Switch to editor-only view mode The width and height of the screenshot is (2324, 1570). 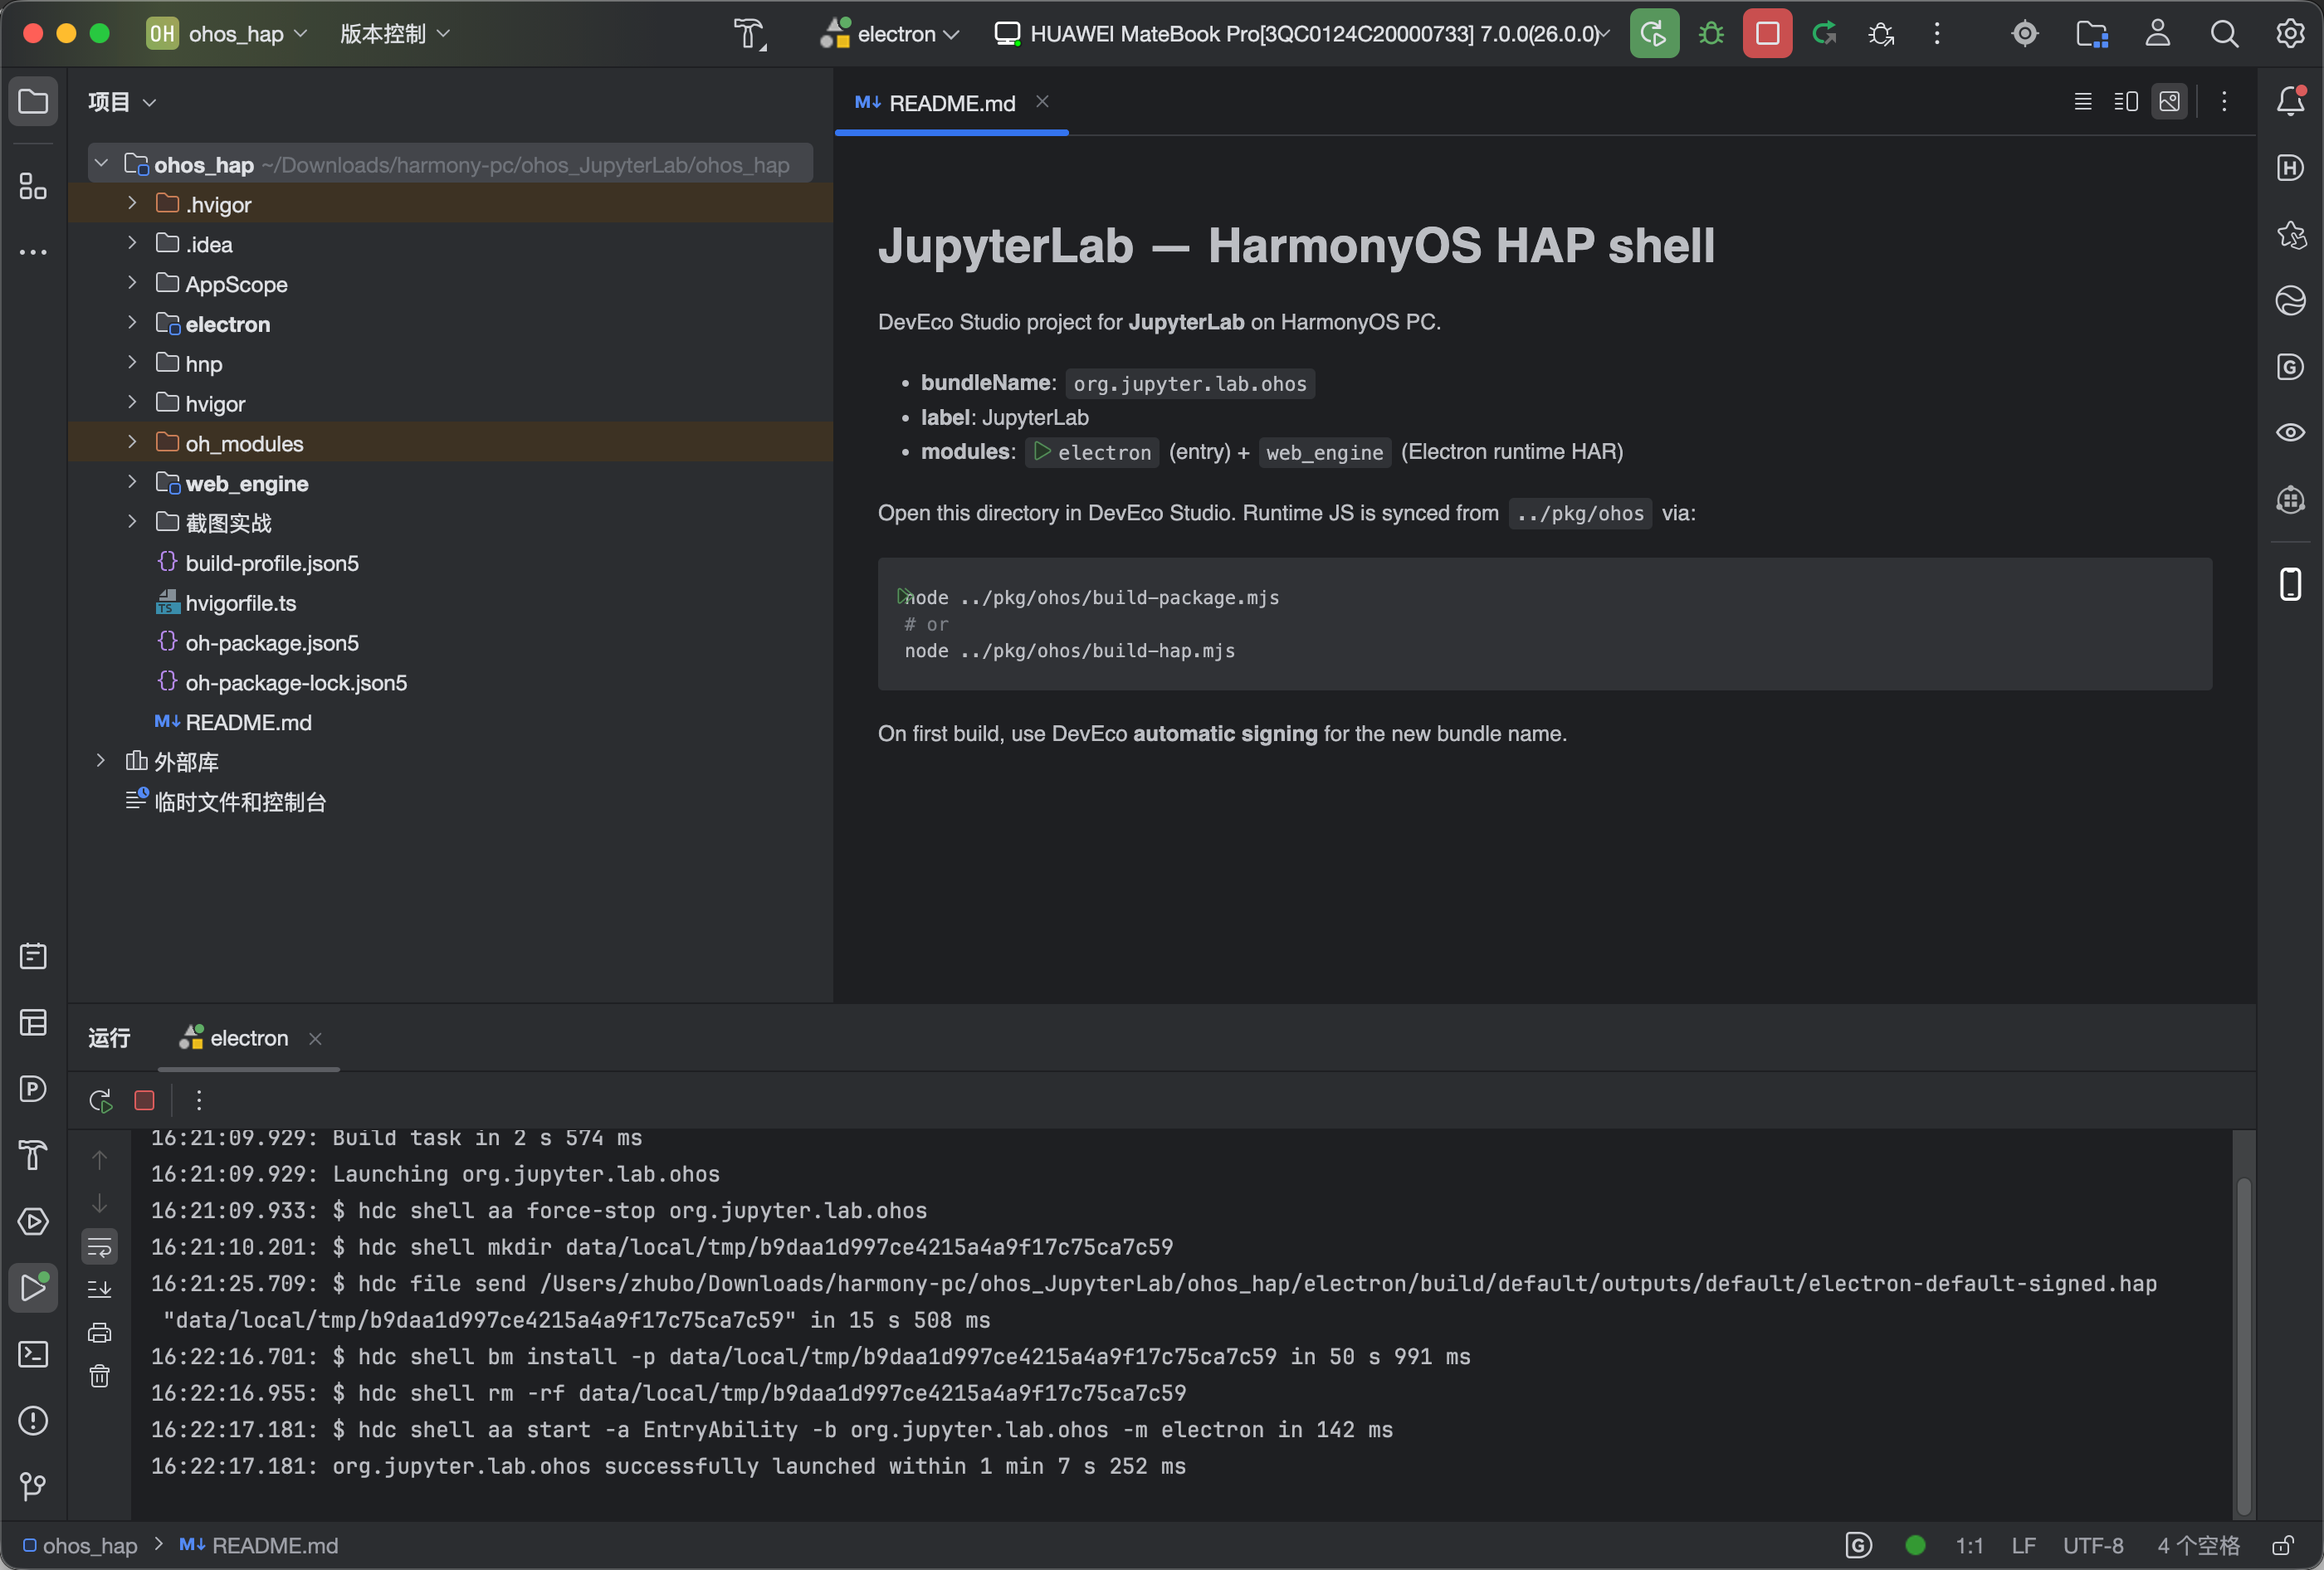click(2083, 101)
